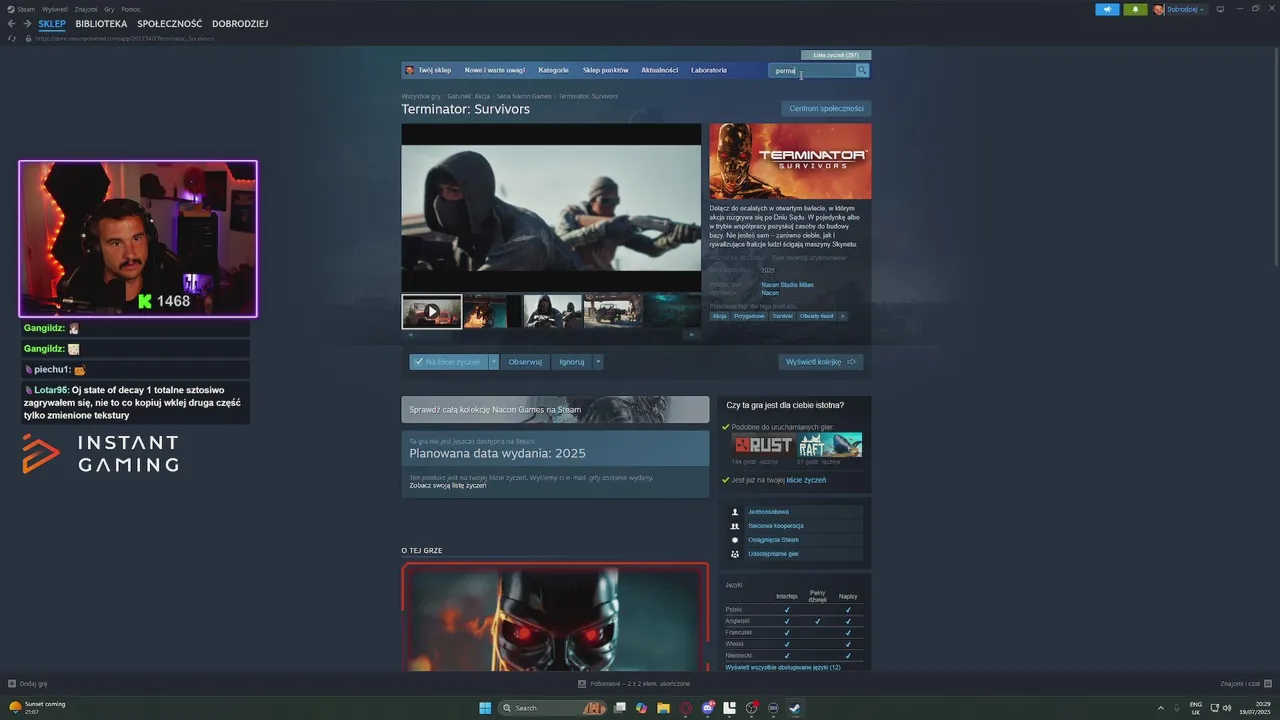Open the Wyświetl menu
The width and height of the screenshot is (1280, 720).
[55, 9]
